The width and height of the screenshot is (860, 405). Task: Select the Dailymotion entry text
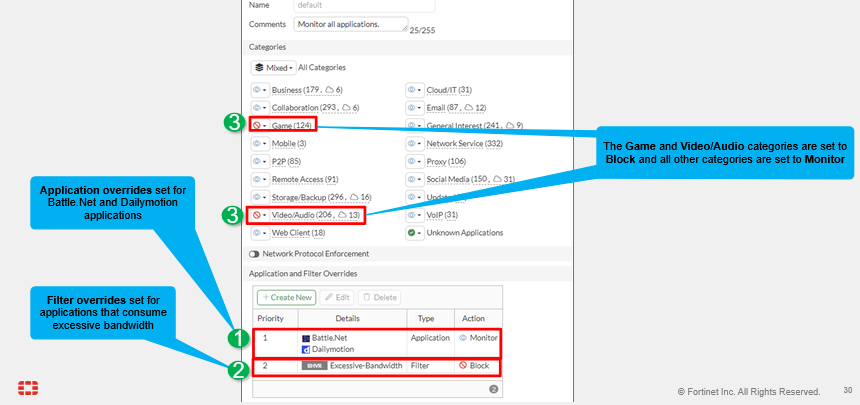tap(333, 349)
